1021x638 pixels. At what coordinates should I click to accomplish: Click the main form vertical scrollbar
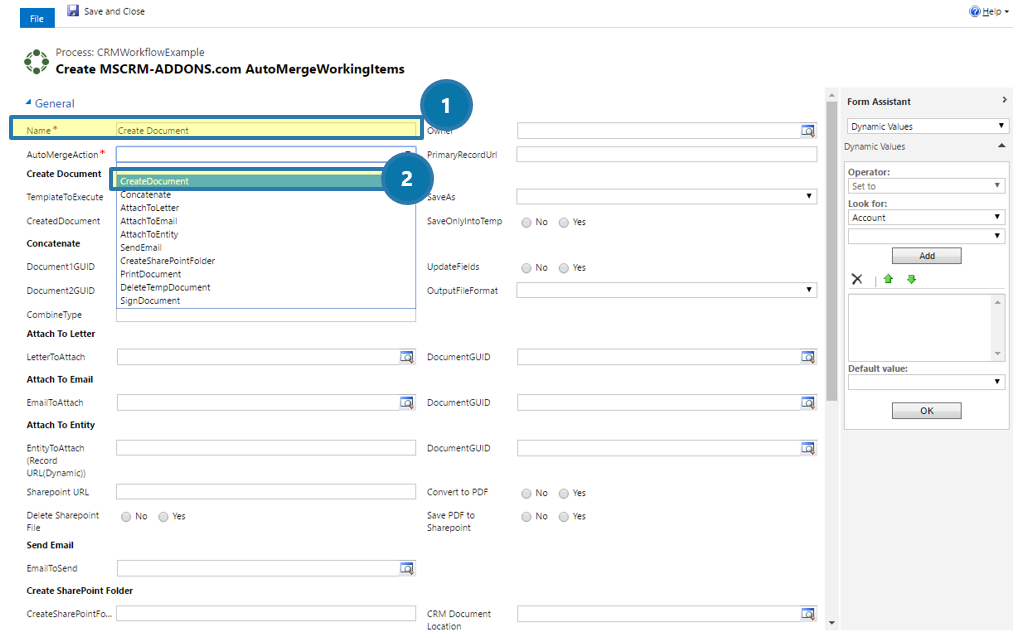point(832,251)
